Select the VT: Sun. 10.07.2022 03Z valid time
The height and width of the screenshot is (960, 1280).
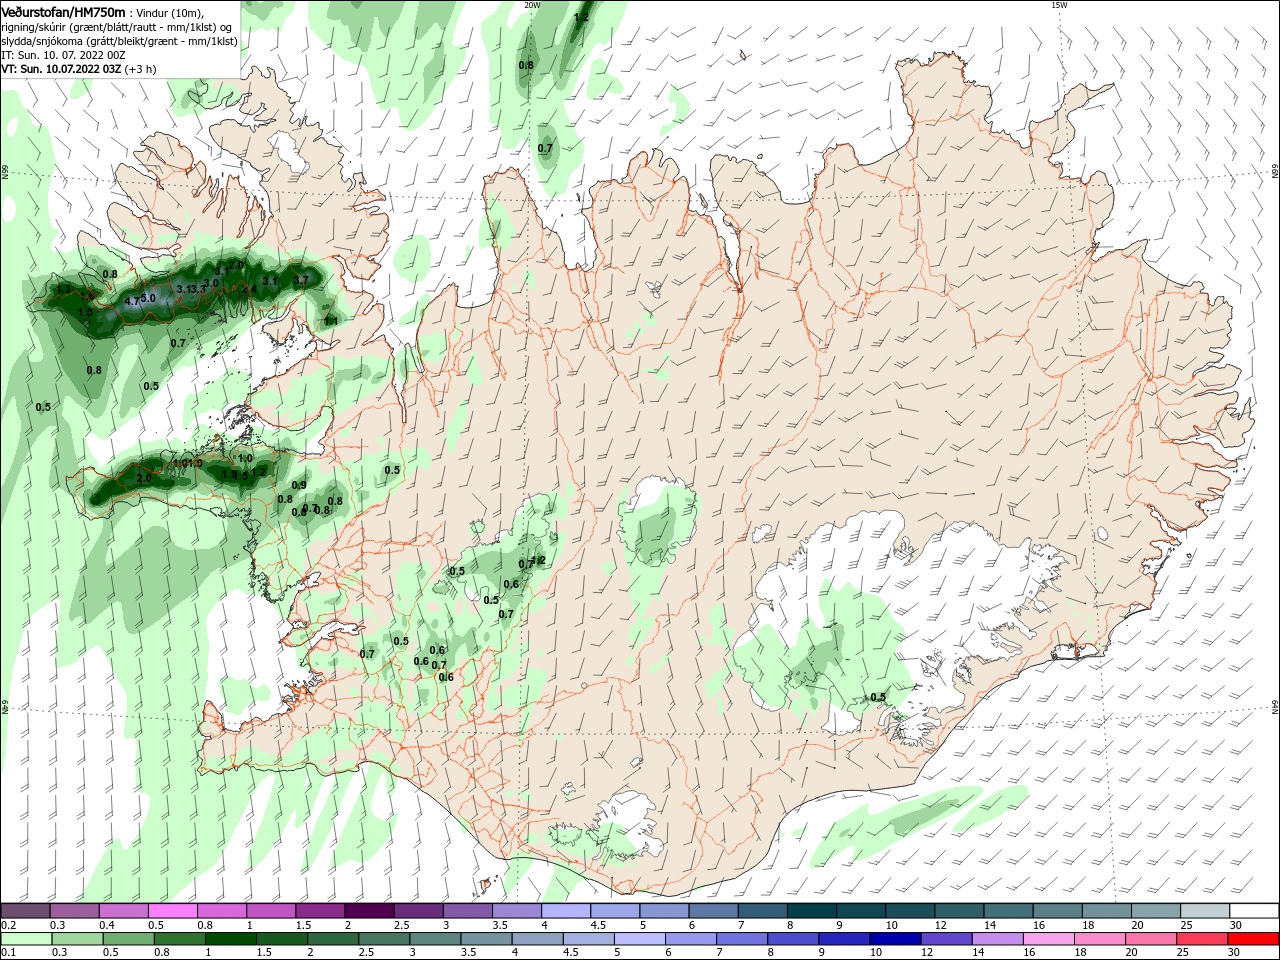click(62, 69)
